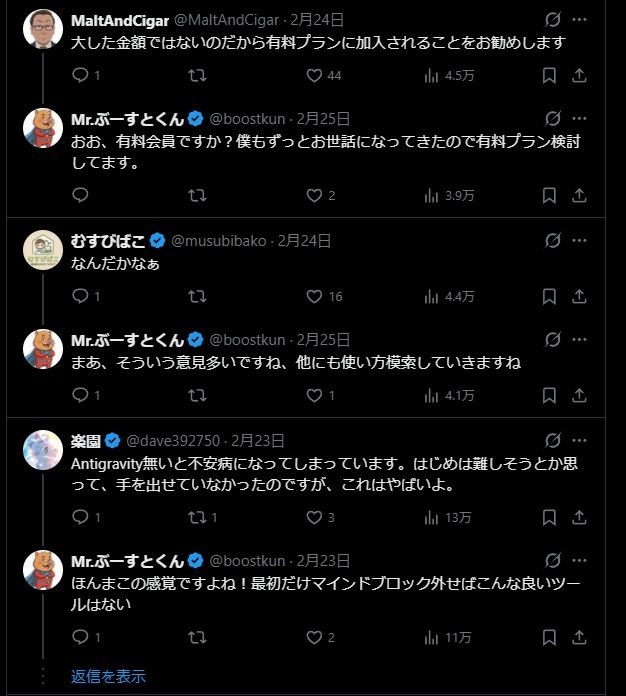Reply to MaltAndCigar's tweet
The width and height of the screenshot is (626, 696).
[81, 75]
